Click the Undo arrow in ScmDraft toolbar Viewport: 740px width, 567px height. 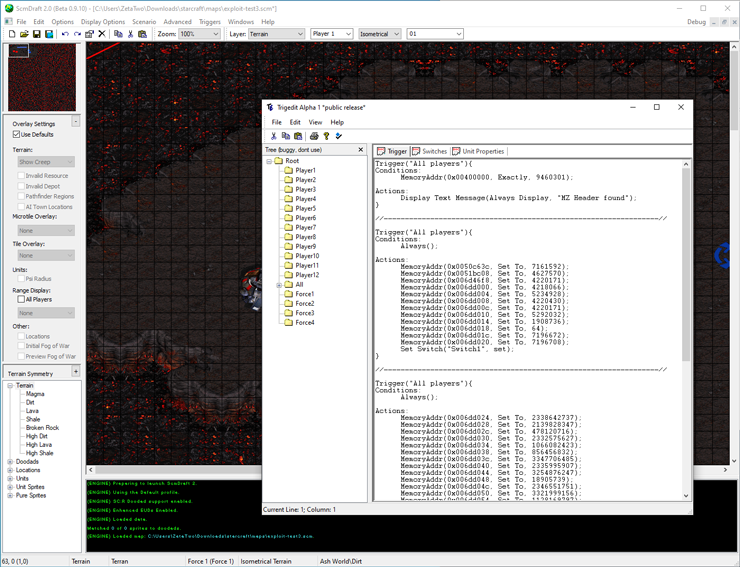65,34
